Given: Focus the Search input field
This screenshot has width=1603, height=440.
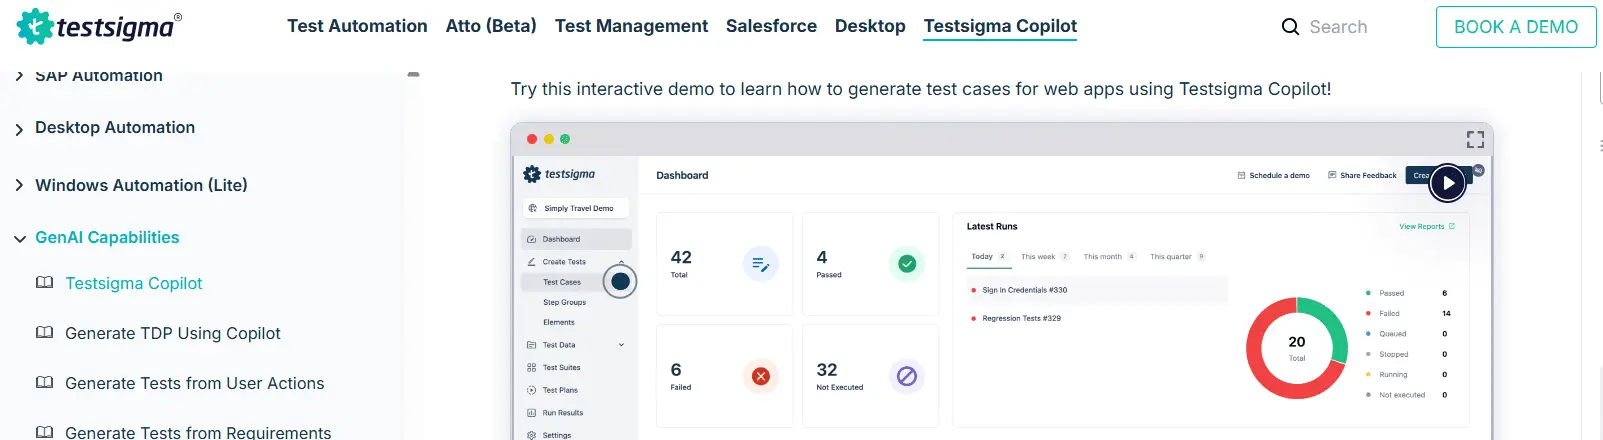Looking at the screenshot, I should 1338,27.
